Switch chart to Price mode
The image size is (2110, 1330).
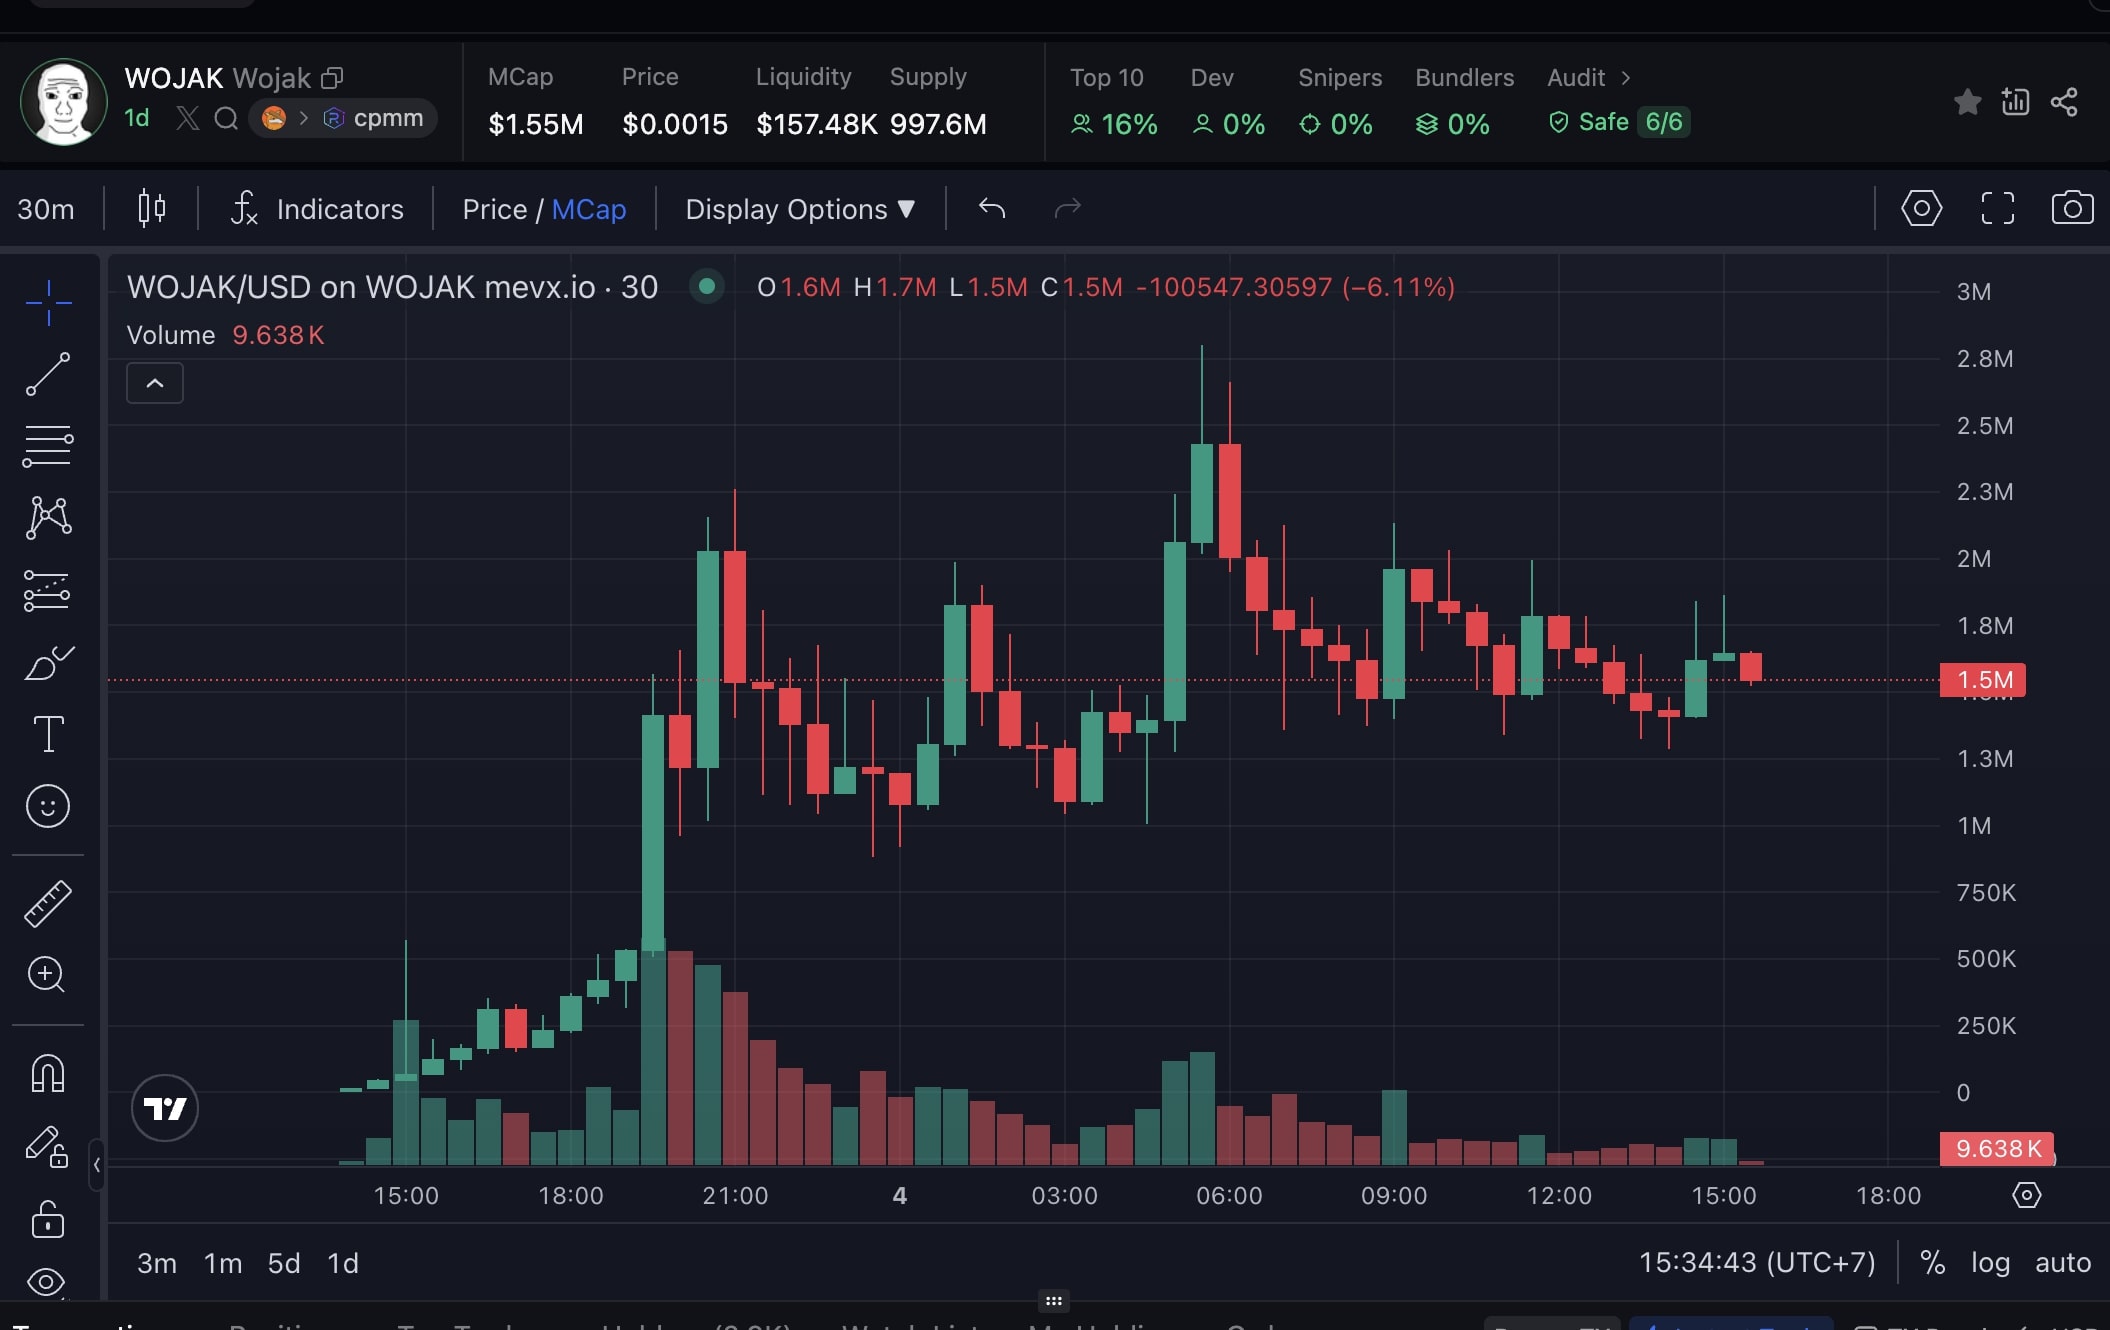point(494,209)
